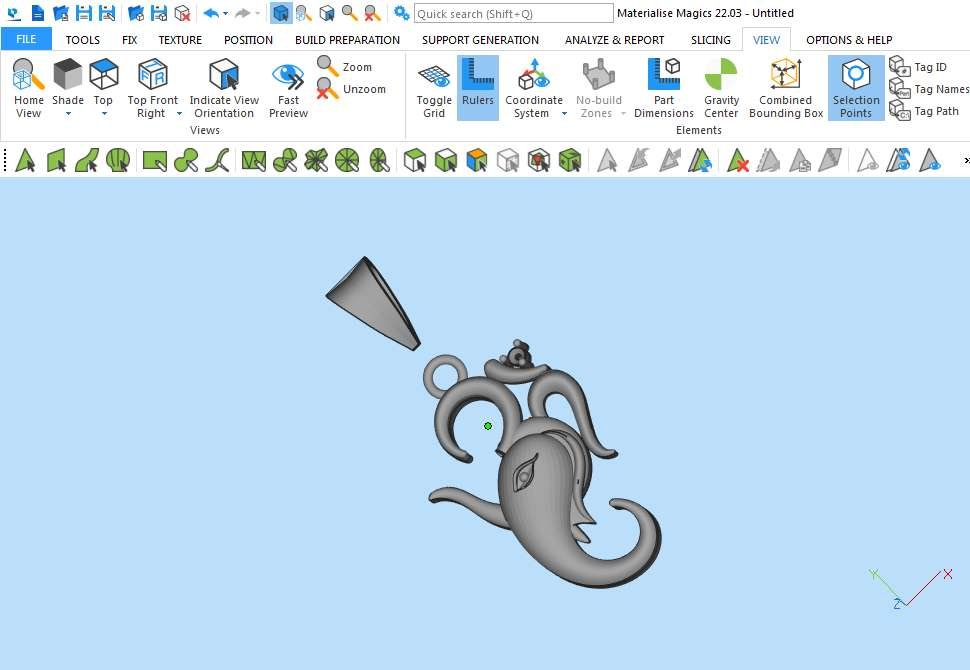This screenshot has height=670, width=970.
Task: Click Indicate View Orientation
Action: (224, 76)
